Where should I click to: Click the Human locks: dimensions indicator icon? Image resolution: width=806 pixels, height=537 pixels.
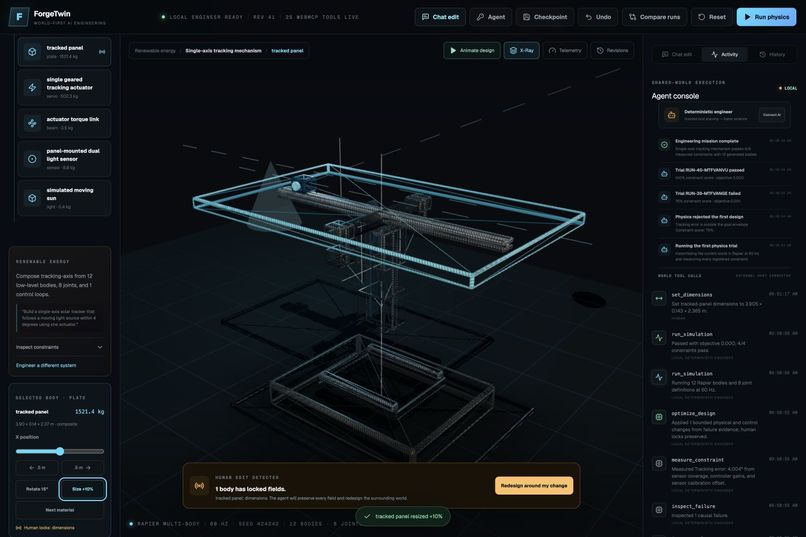pyautogui.click(x=19, y=528)
